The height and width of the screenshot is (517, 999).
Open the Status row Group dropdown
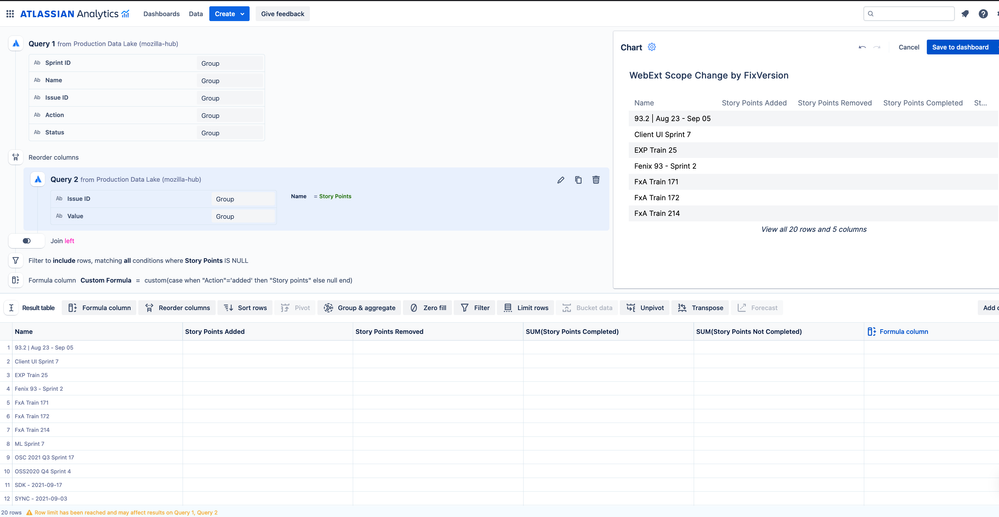(230, 133)
